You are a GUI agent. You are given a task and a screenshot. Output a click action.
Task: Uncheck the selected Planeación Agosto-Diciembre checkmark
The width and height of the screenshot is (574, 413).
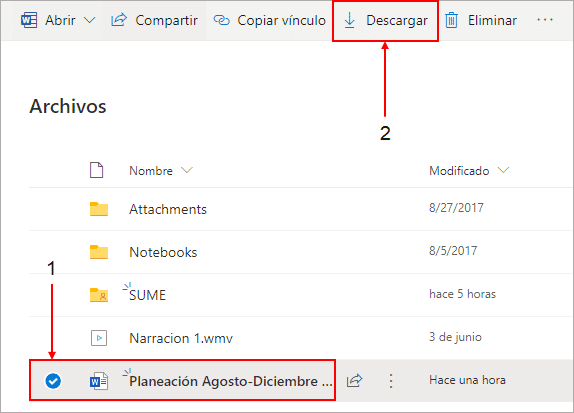tap(53, 381)
